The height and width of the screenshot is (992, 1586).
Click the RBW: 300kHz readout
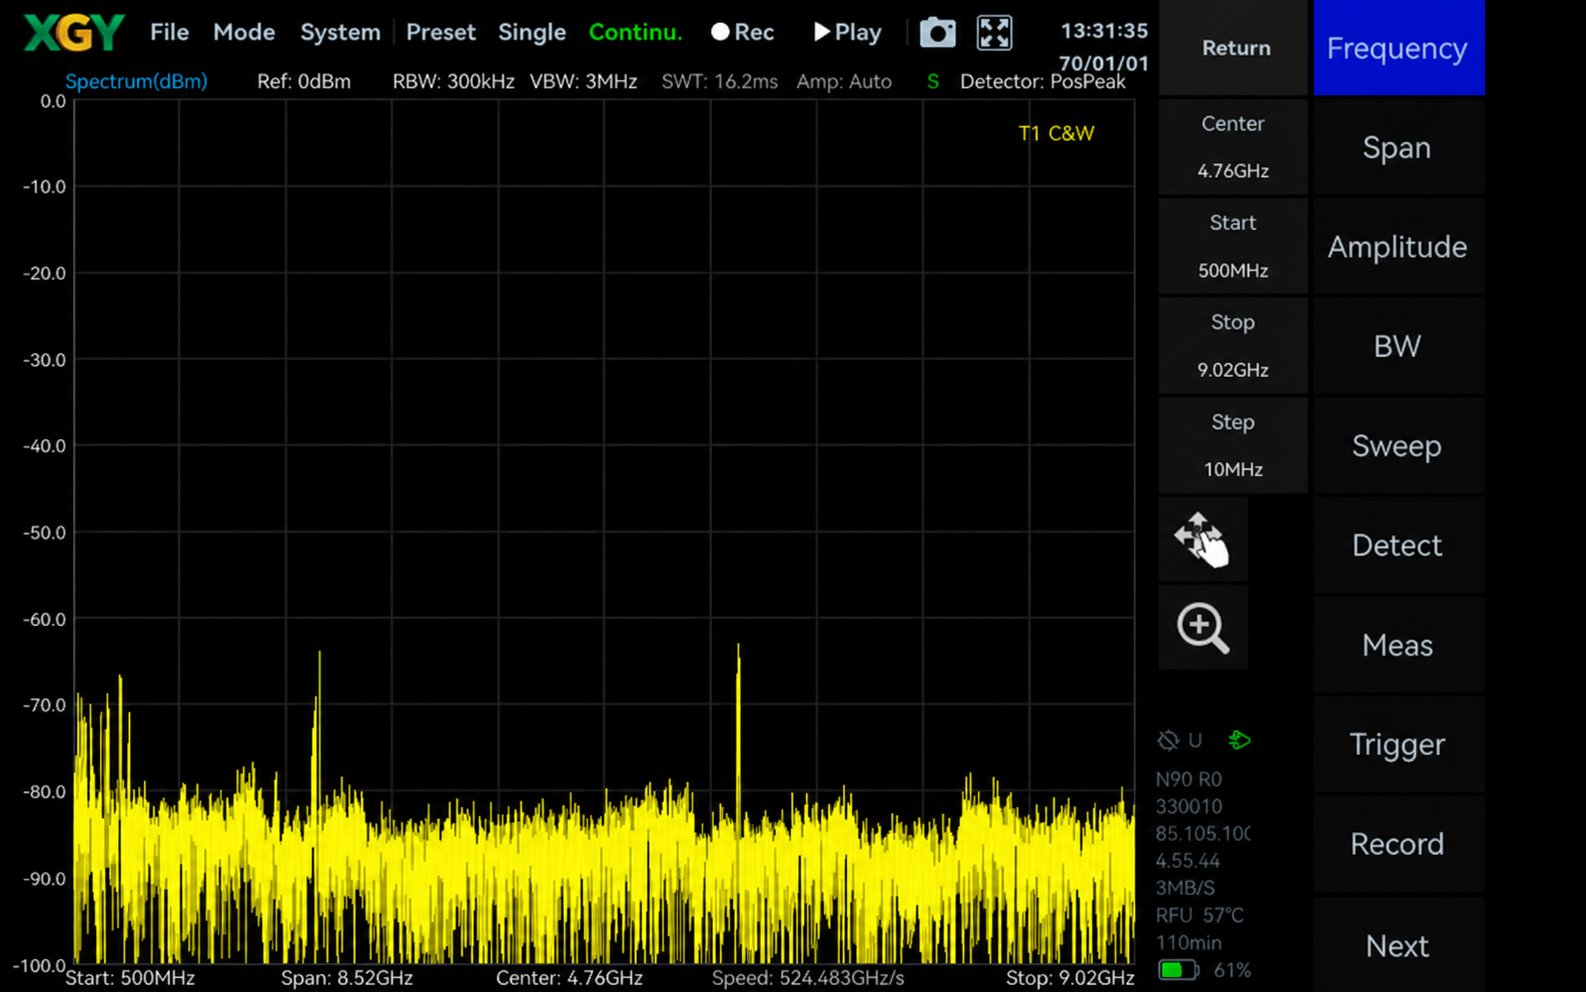click(453, 82)
